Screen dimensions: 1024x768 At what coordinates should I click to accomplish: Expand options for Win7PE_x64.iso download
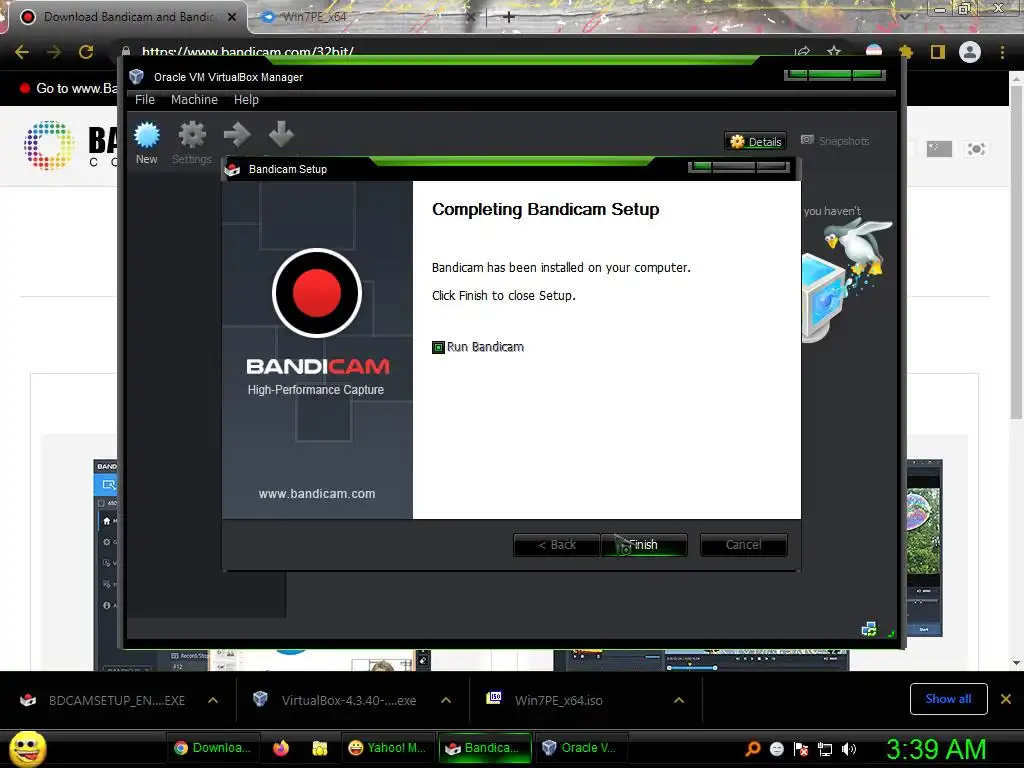pyautogui.click(x=679, y=700)
